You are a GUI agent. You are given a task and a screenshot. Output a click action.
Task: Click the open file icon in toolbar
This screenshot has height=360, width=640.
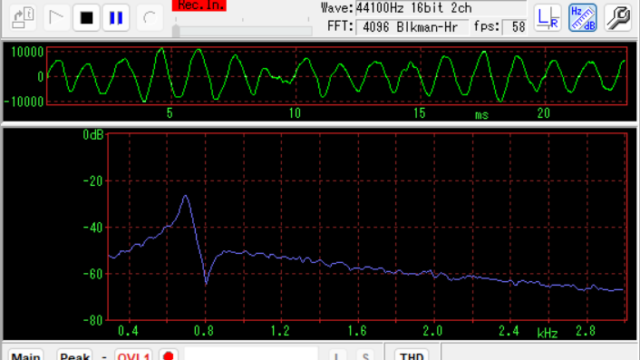tap(23, 18)
